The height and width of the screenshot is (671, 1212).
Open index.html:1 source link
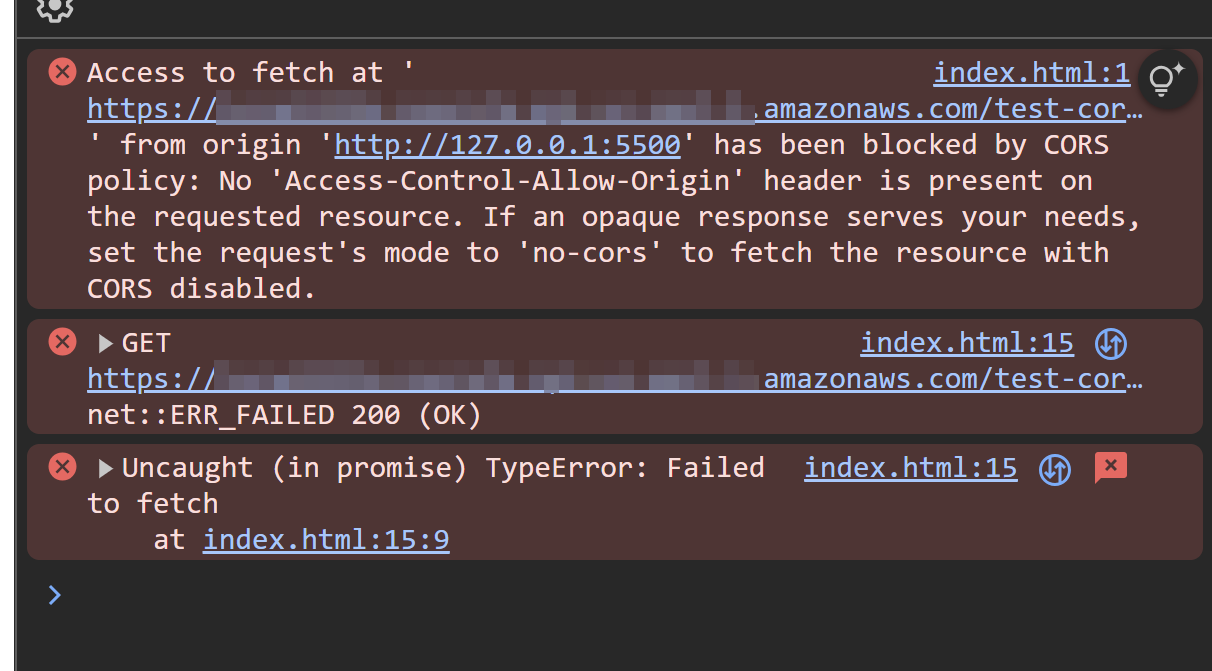coord(1031,73)
